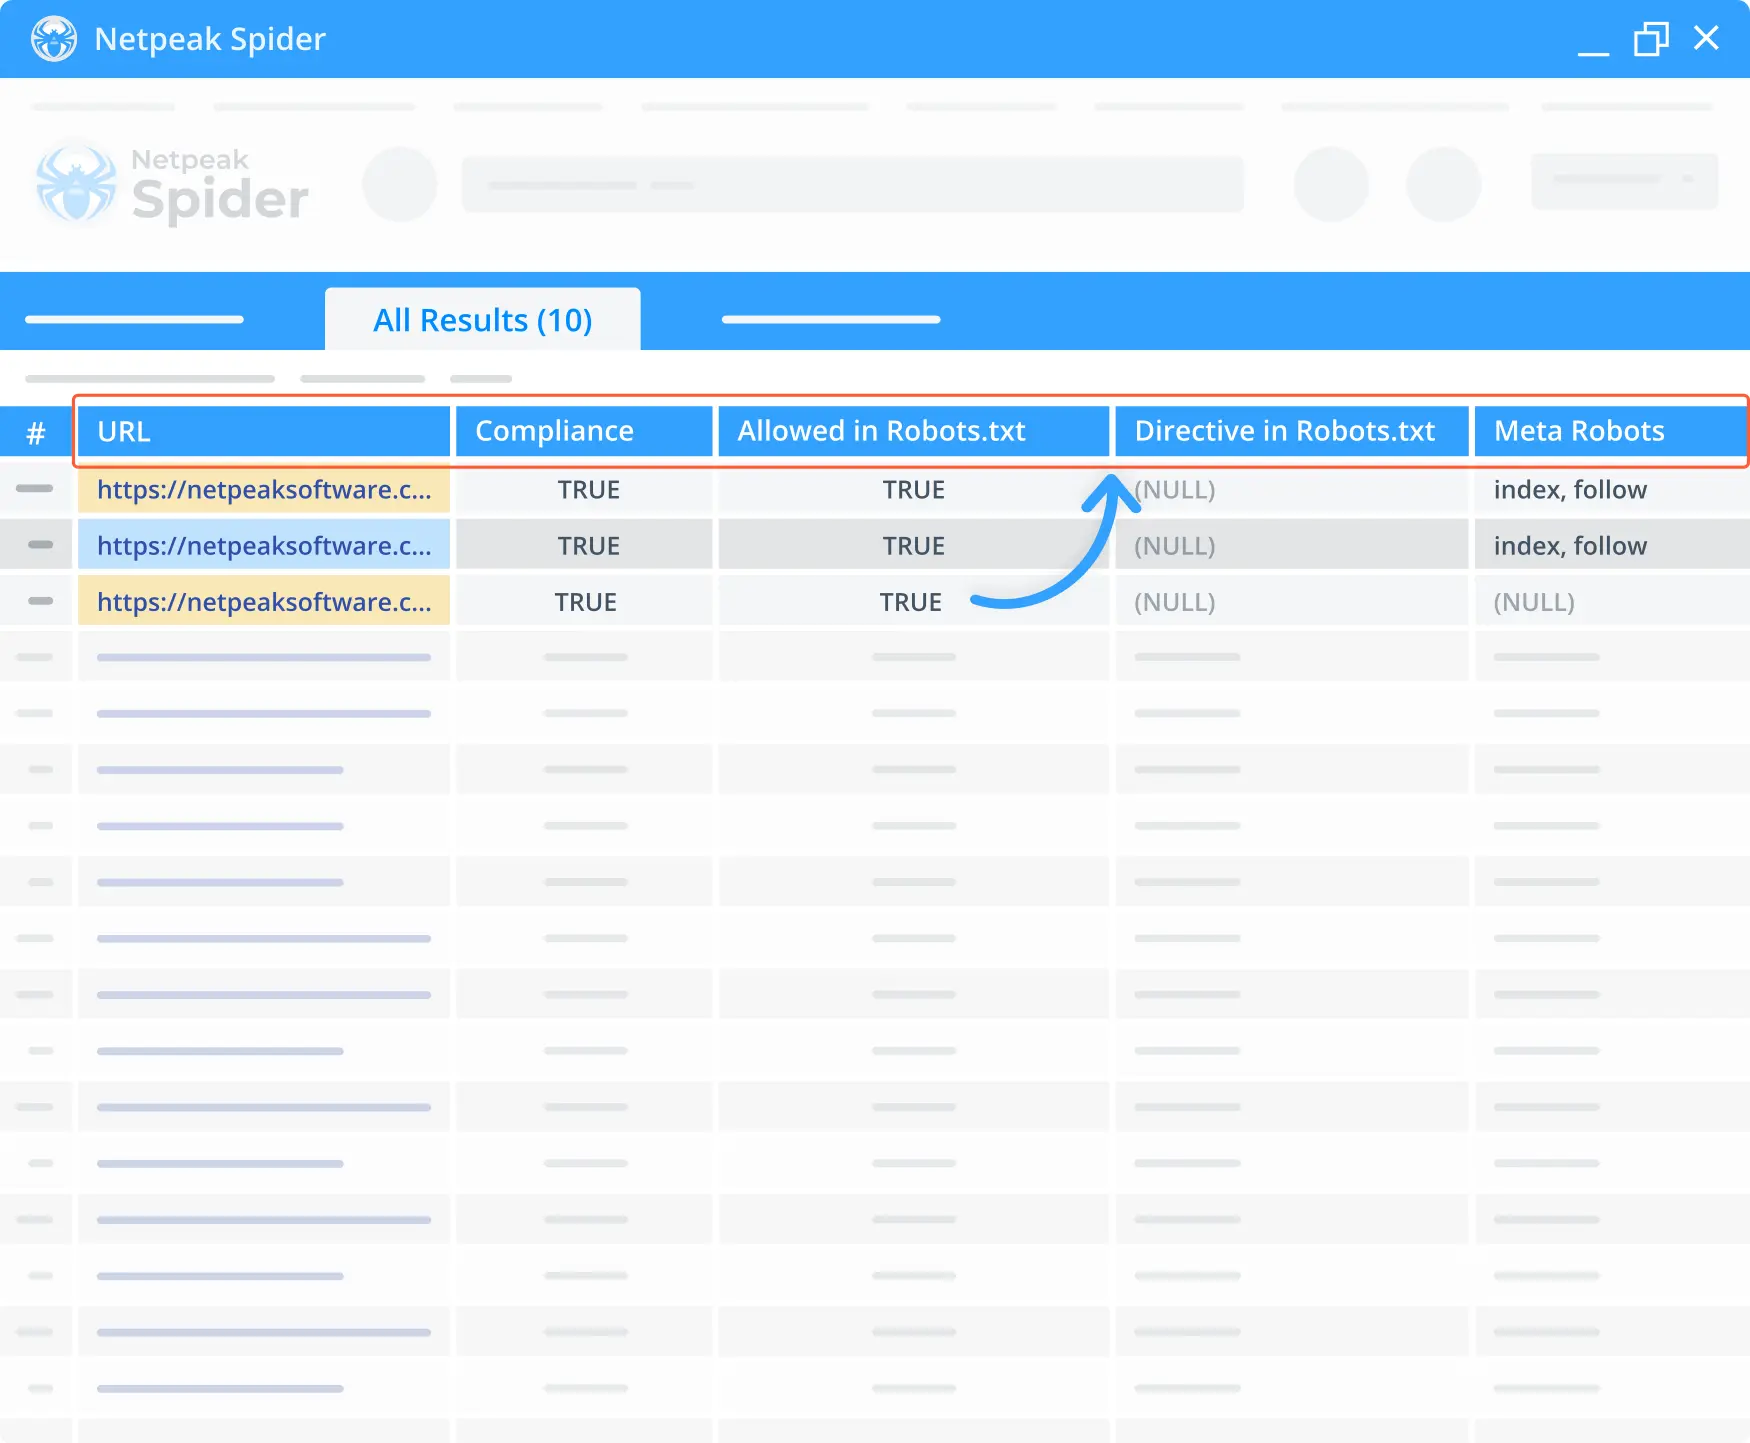Sort by the Compliance column header
This screenshot has height=1443, width=1750.
584,431
